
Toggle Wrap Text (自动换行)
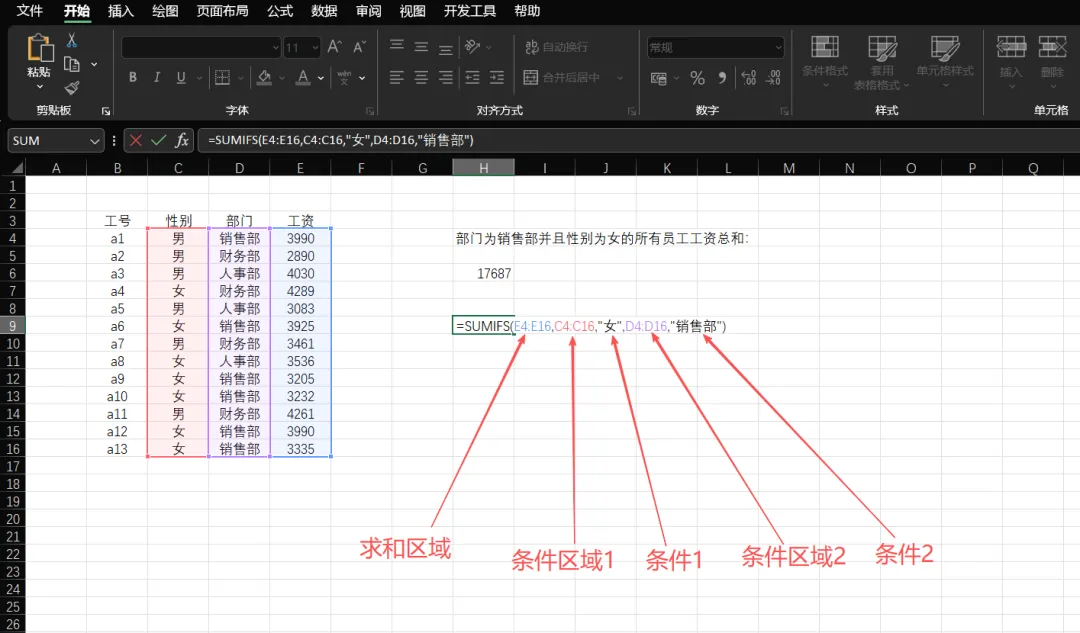(x=557, y=47)
